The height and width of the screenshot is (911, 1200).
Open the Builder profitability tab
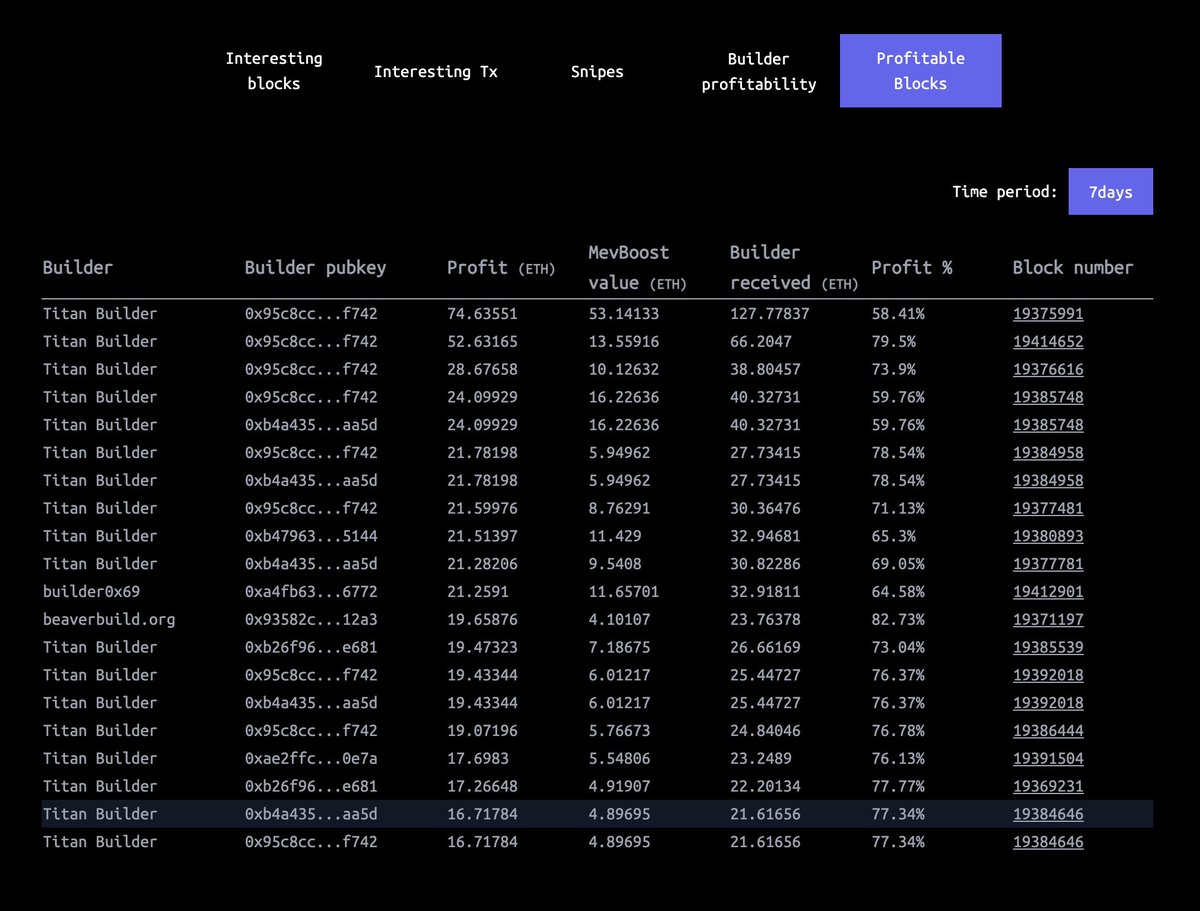click(x=759, y=72)
